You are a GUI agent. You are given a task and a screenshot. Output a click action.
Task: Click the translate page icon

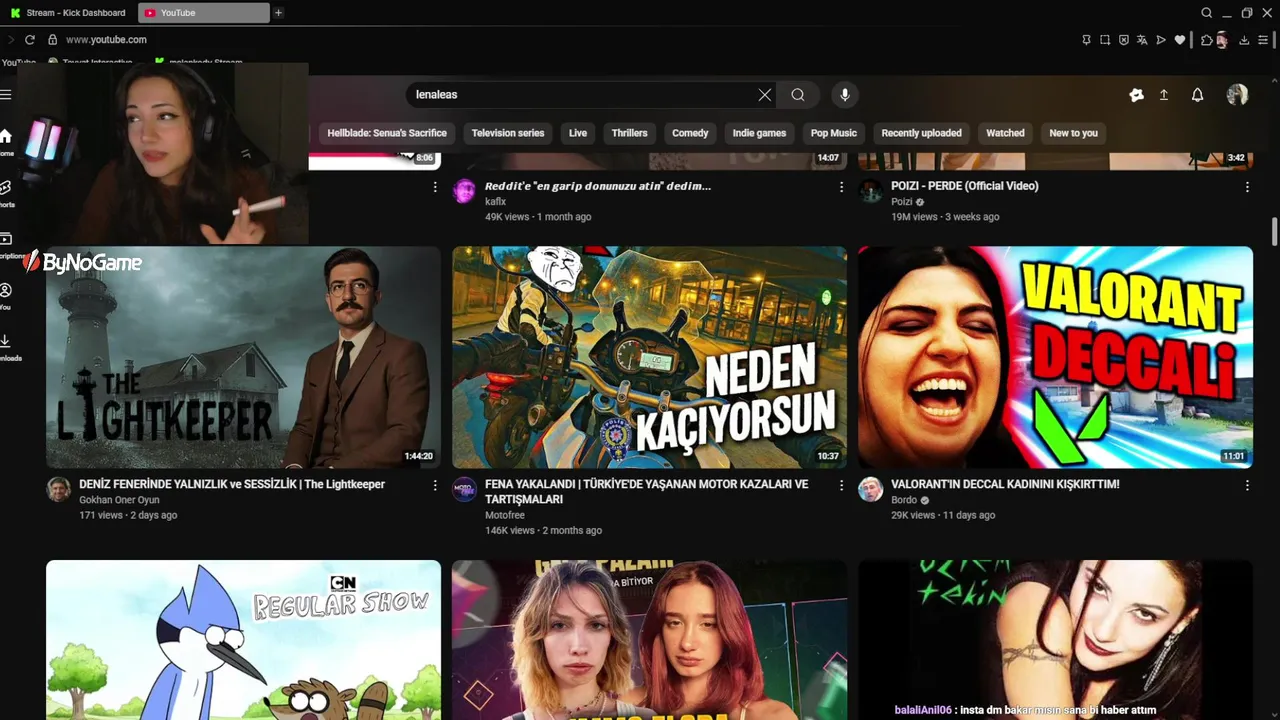1143,40
